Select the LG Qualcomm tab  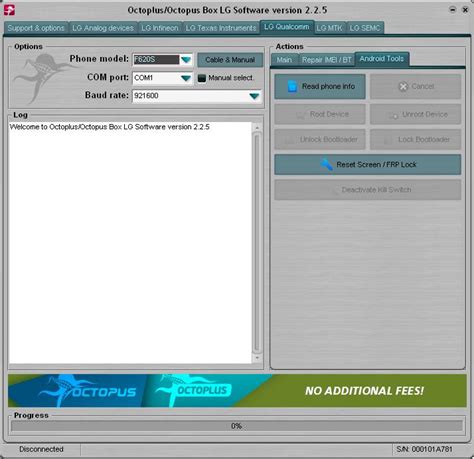[287, 27]
